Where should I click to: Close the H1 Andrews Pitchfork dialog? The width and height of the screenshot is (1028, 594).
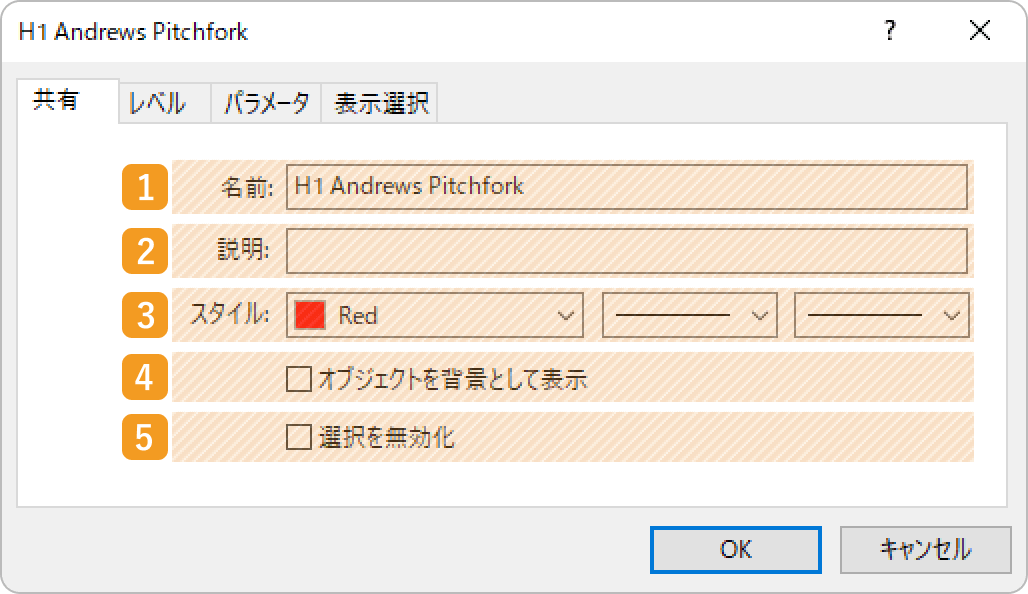980,30
